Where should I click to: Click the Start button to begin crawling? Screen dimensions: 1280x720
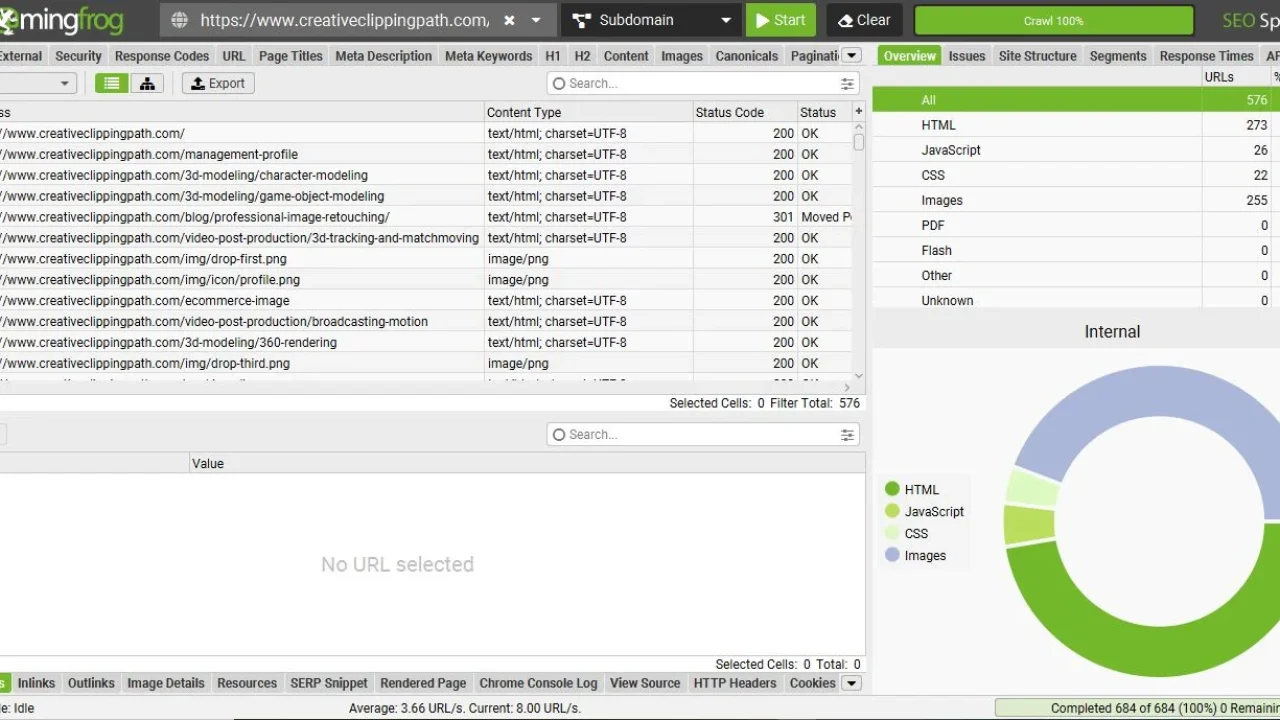pos(781,19)
